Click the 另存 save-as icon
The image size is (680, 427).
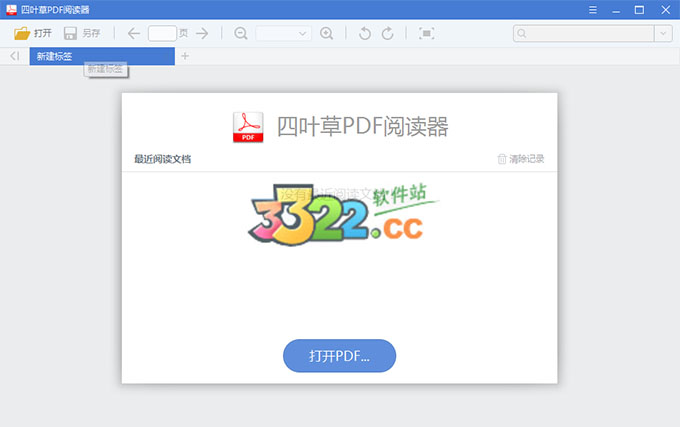click(70, 33)
